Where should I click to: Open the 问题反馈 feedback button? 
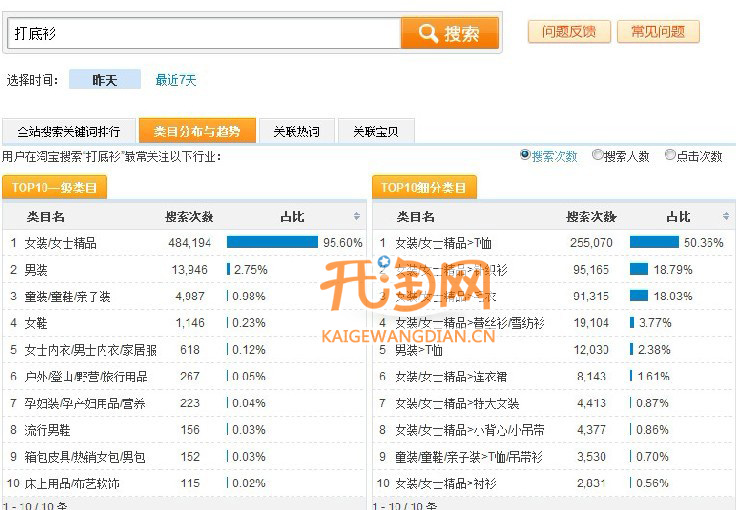coord(568,32)
